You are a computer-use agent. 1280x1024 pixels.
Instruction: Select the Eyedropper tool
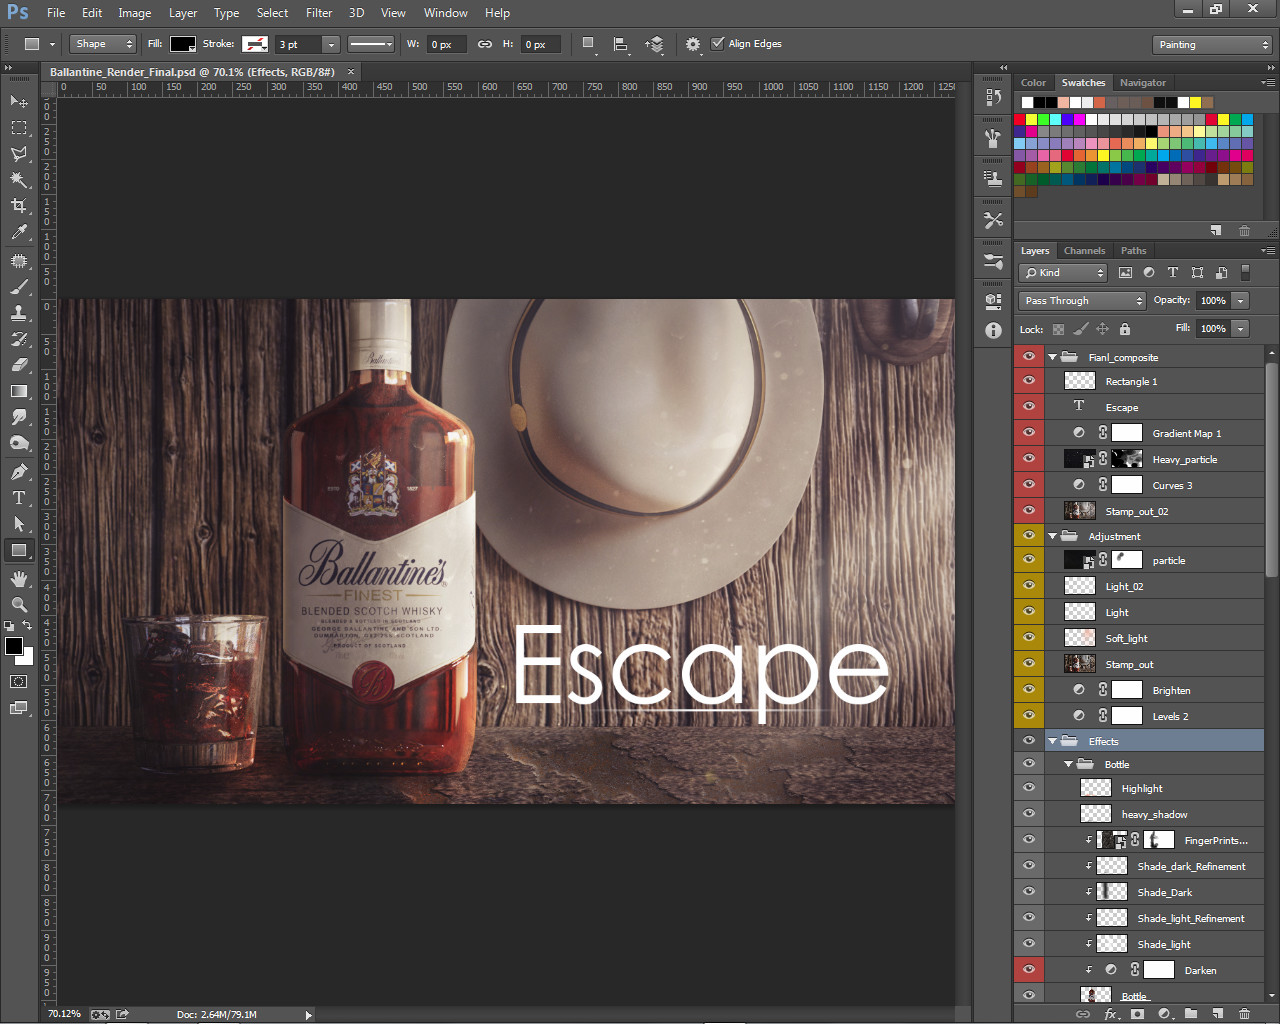pos(19,232)
